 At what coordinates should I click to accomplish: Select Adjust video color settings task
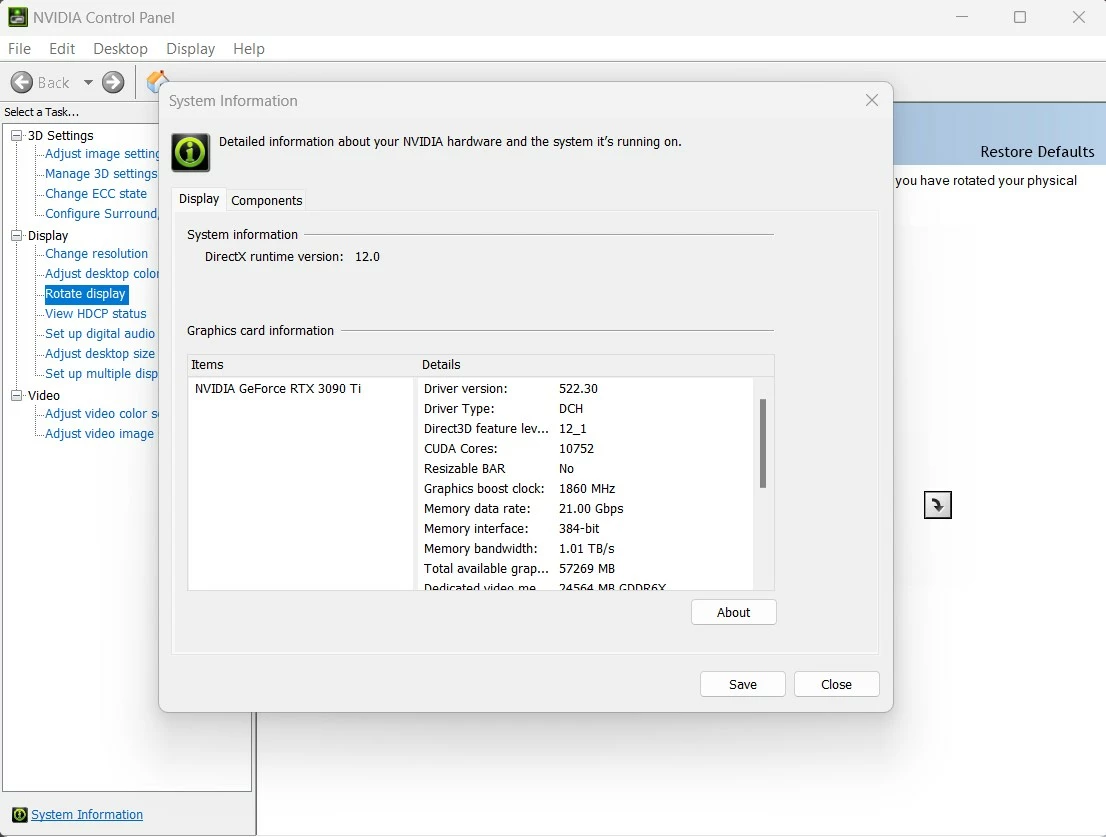102,414
